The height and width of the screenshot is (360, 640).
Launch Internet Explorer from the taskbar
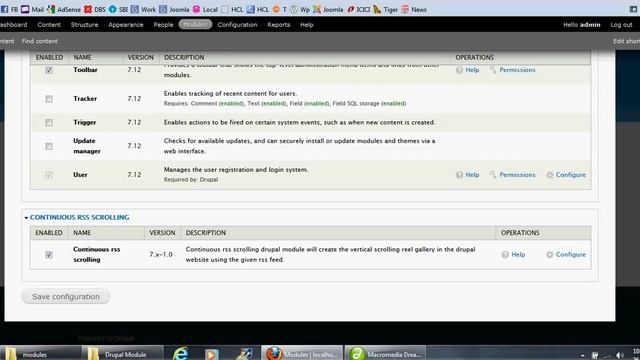click(180, 353)
